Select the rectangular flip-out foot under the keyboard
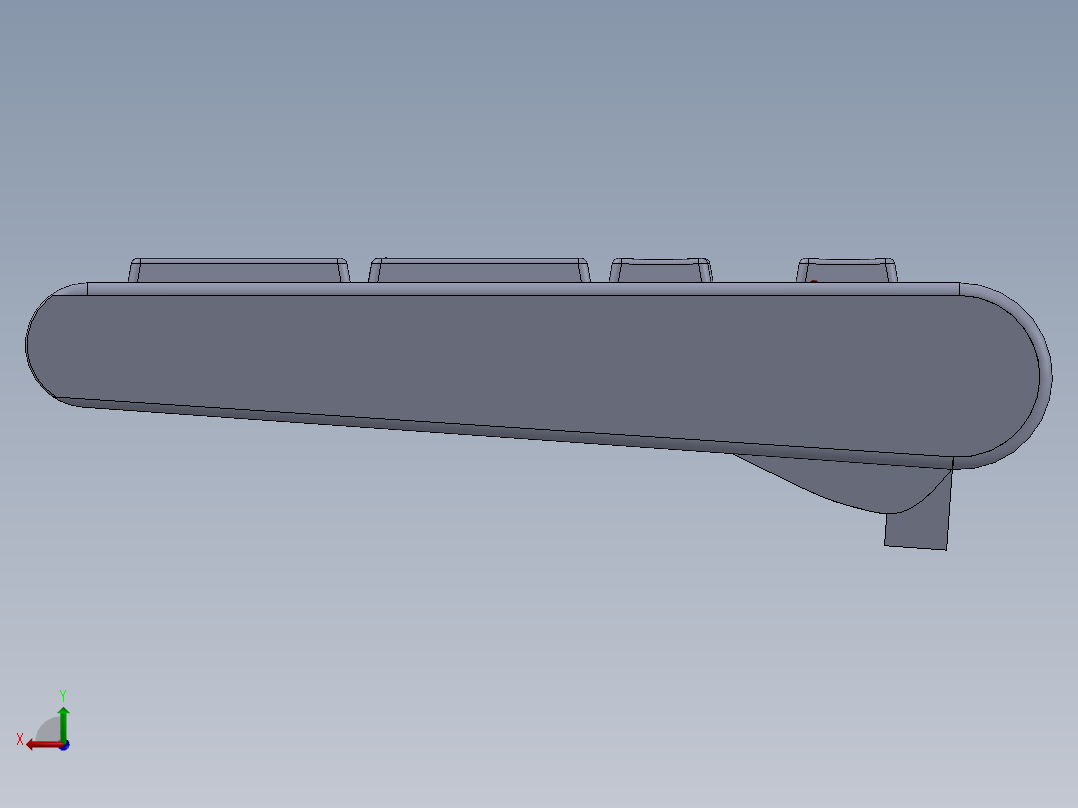This screenshot has width=1078, height=808. 925,526
